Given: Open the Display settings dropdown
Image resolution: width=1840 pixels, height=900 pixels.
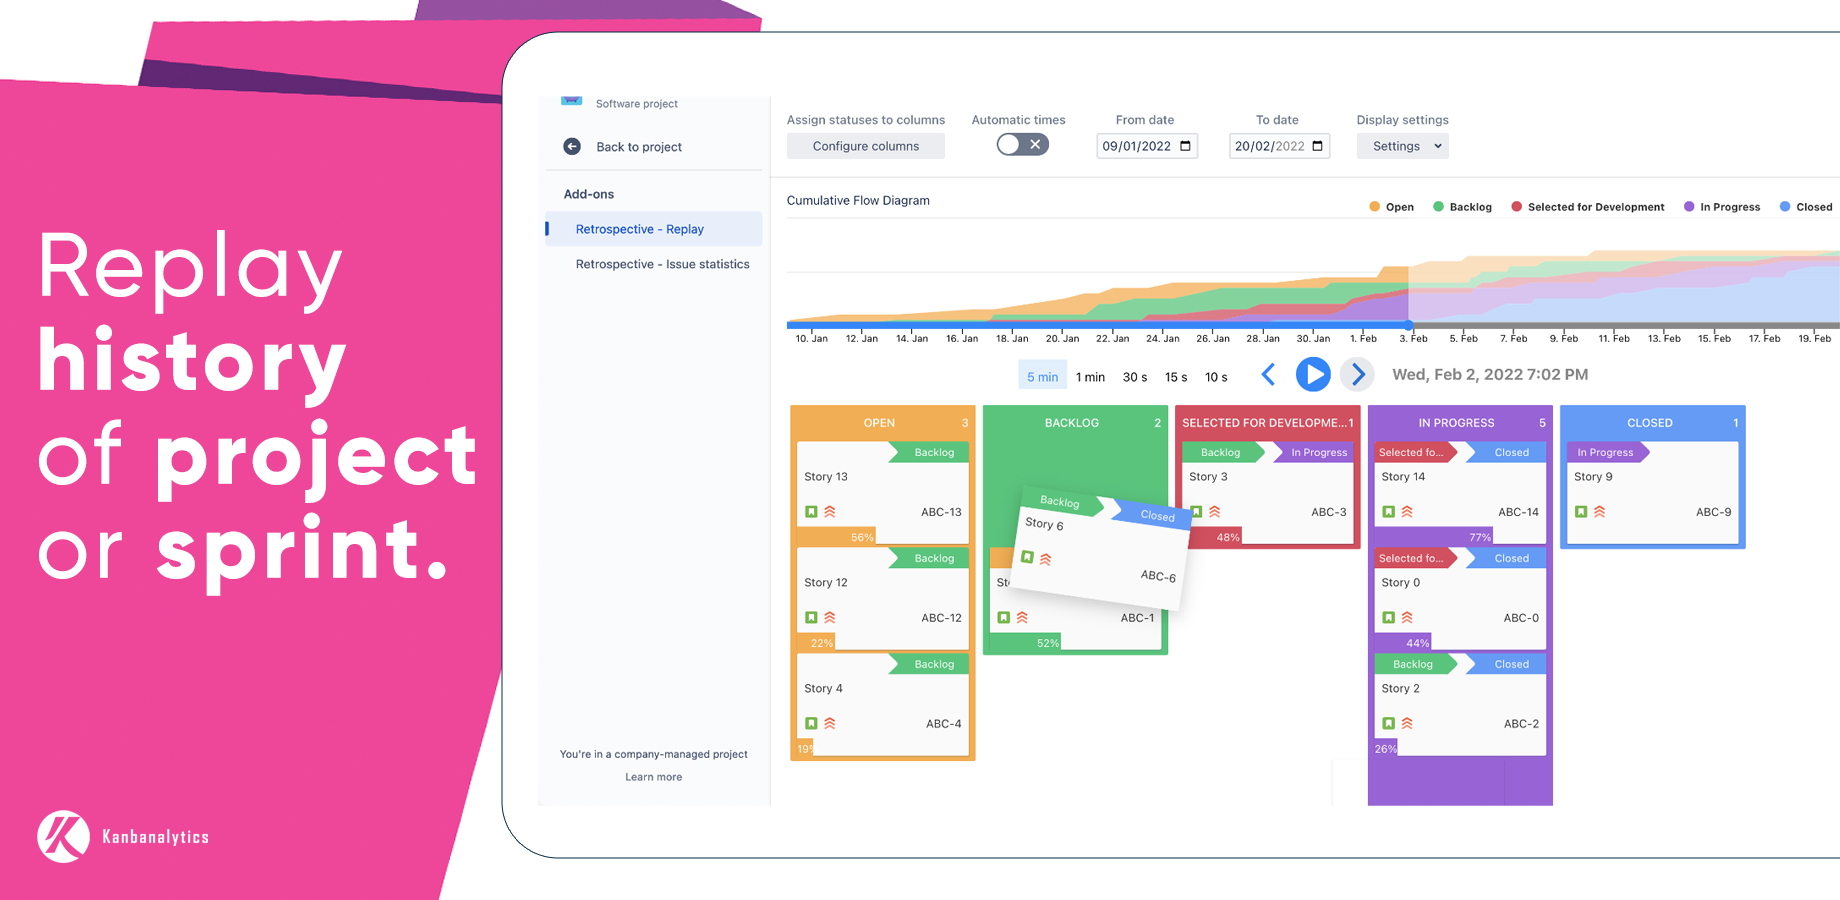Looking at the screenshot, I should (x=1402, y=146).
